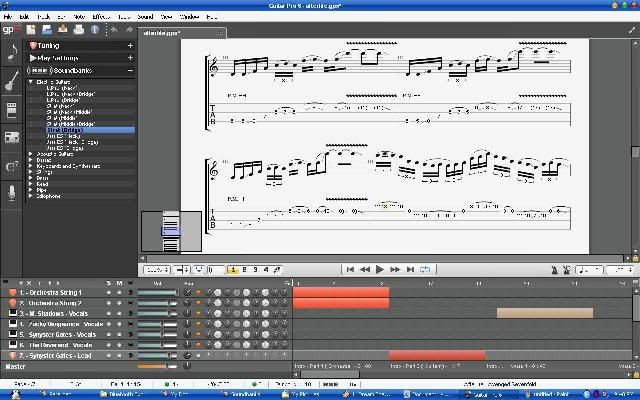Click the Open file icon in the toolbar
The height and width of the screenshot is (400, 640).
coord(47,29)
